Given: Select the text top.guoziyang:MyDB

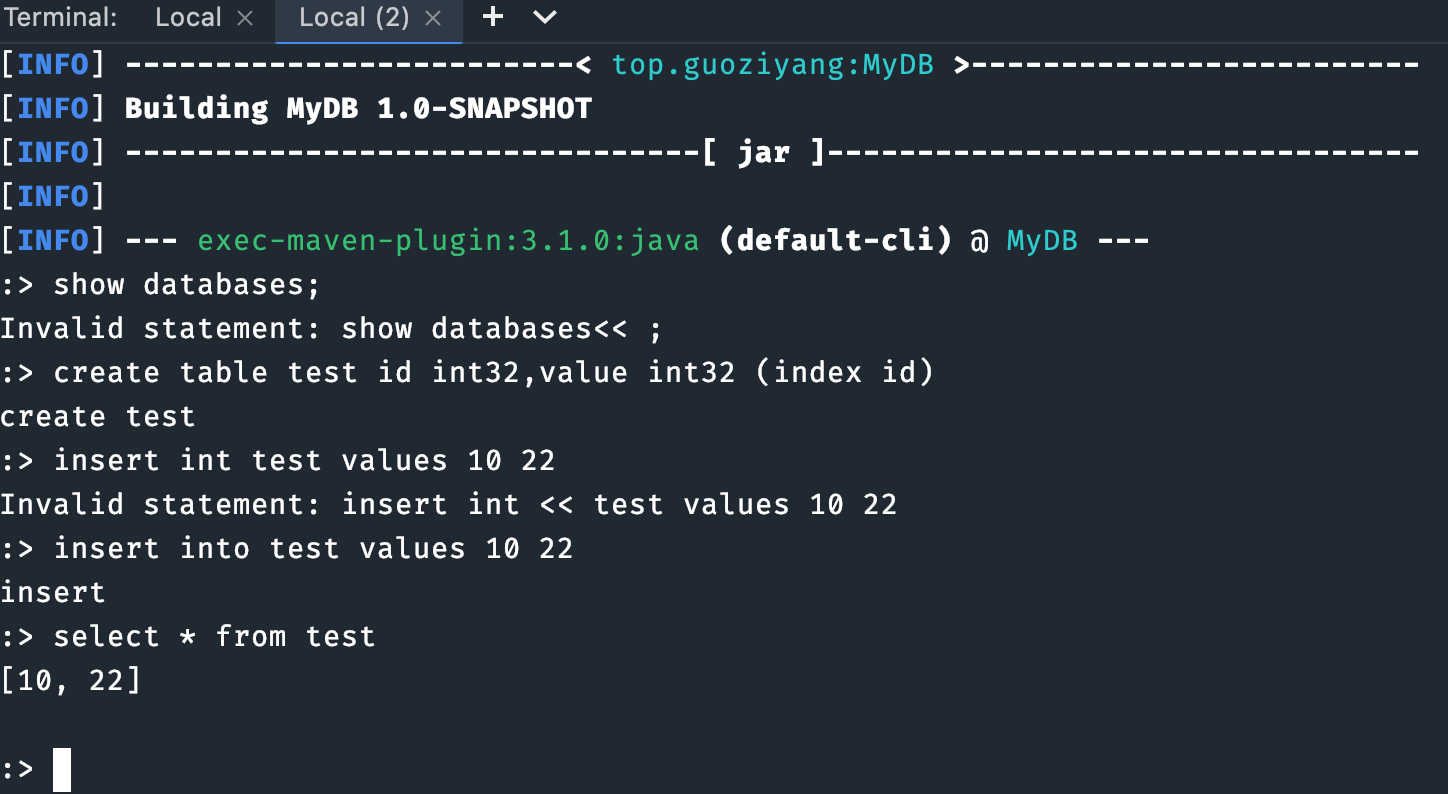Looking at the screenshot, I should [772, 64].
